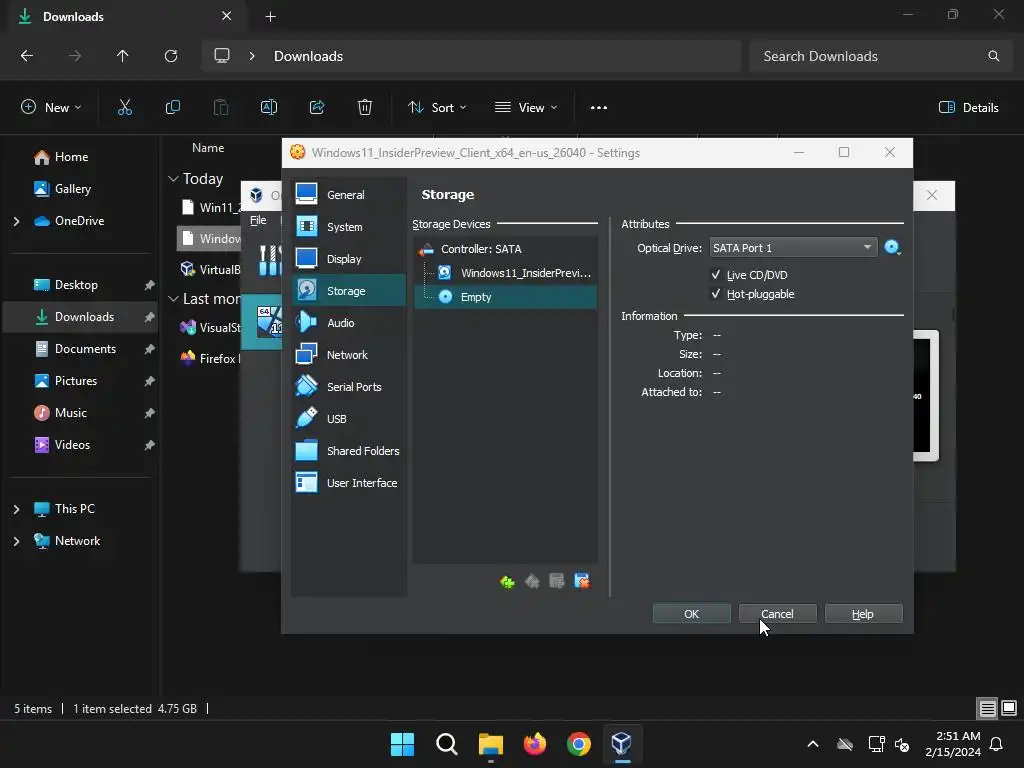Open Display settings category
Viewport: 1024px width, 768px height.
click(348, 259)
